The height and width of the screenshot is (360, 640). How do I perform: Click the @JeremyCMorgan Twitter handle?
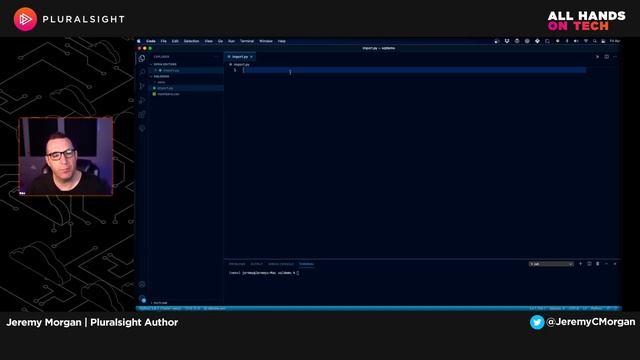click(590, 322)
